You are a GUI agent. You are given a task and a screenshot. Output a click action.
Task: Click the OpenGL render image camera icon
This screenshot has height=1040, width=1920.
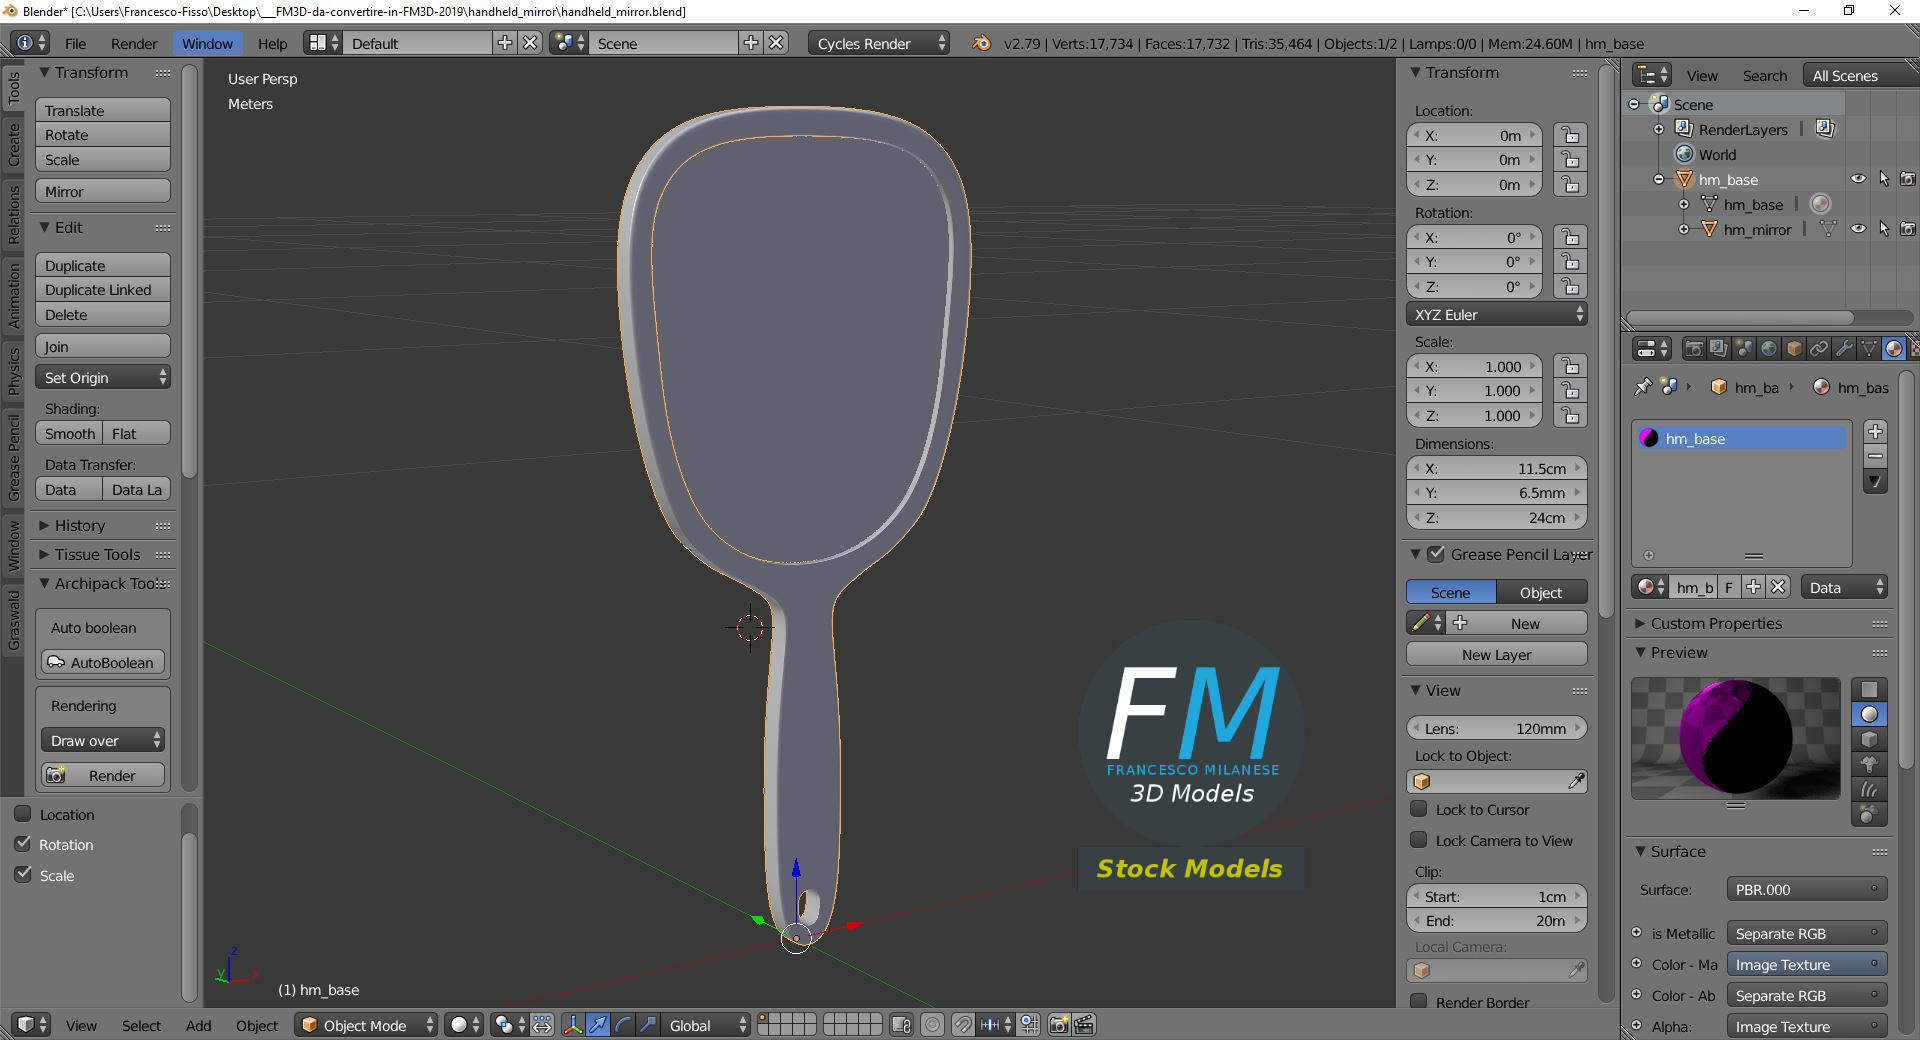click(x=1059, y=1025)
